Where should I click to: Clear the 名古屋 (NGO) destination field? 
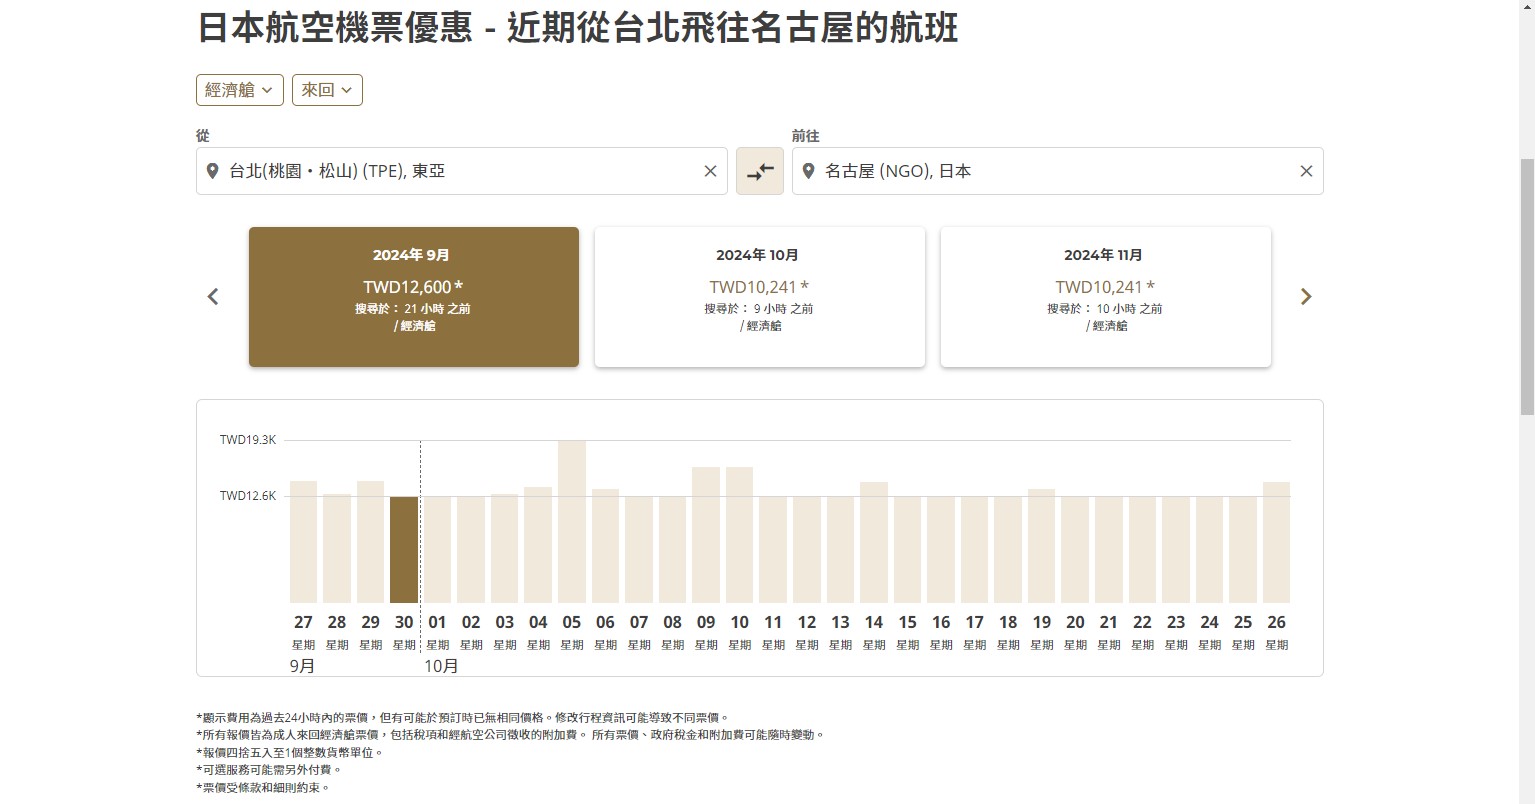click(1306, 170)
